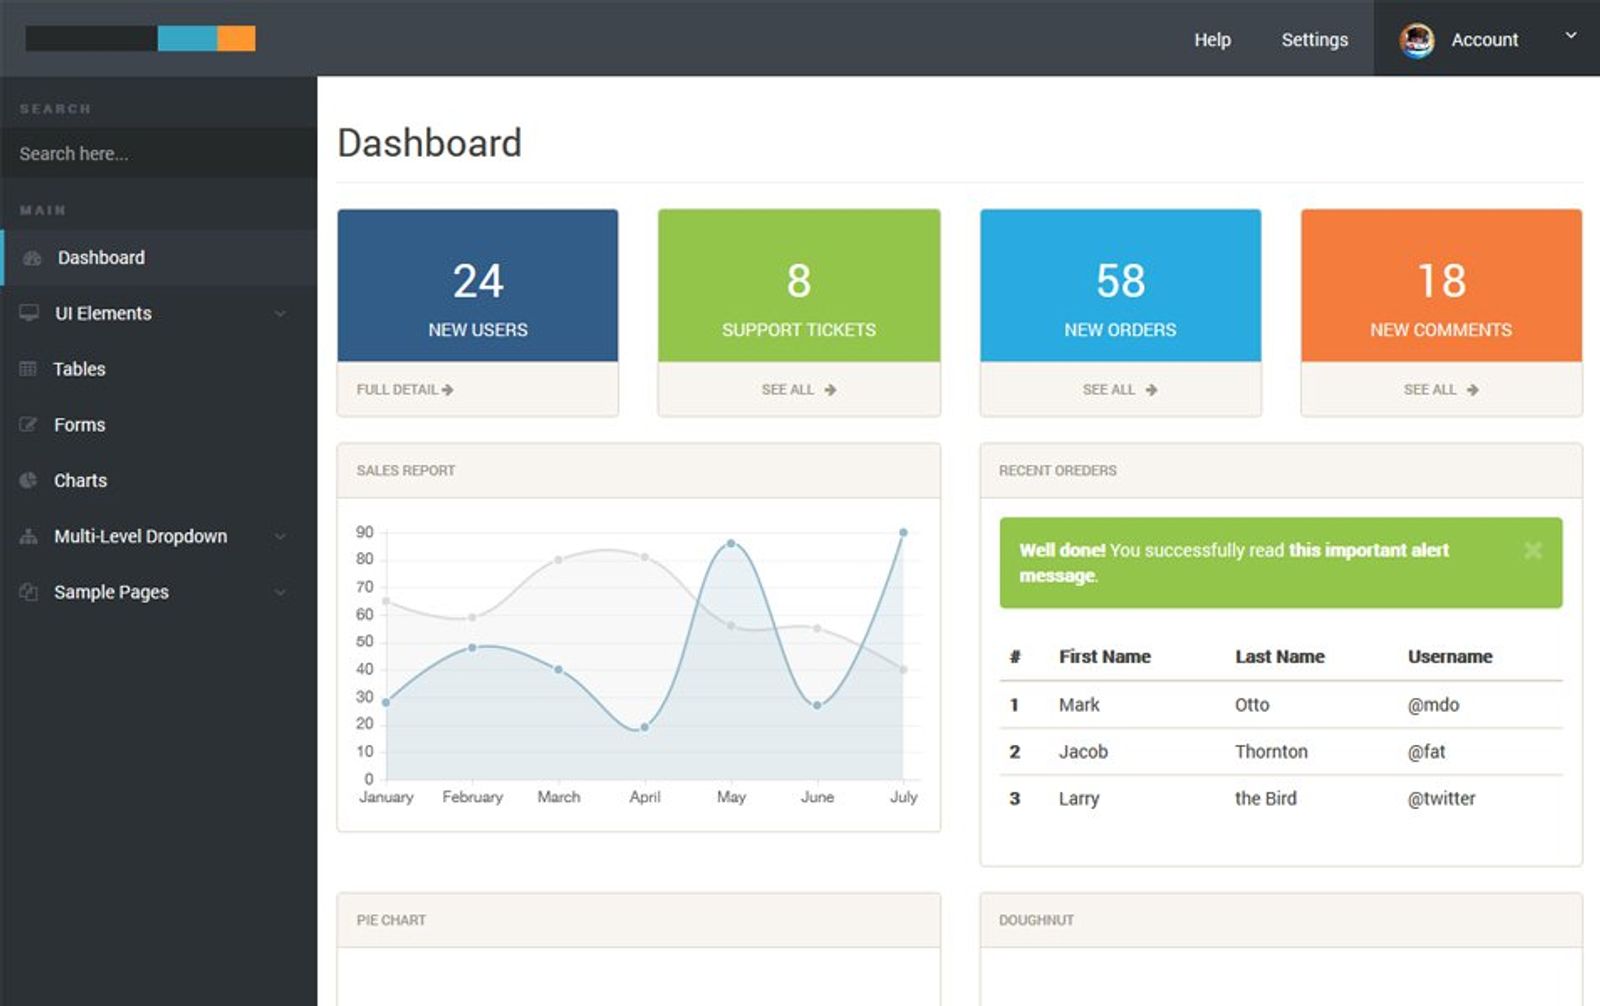
Task: Select the Dashboard sidebar item
Action: [x=159, y=258]
